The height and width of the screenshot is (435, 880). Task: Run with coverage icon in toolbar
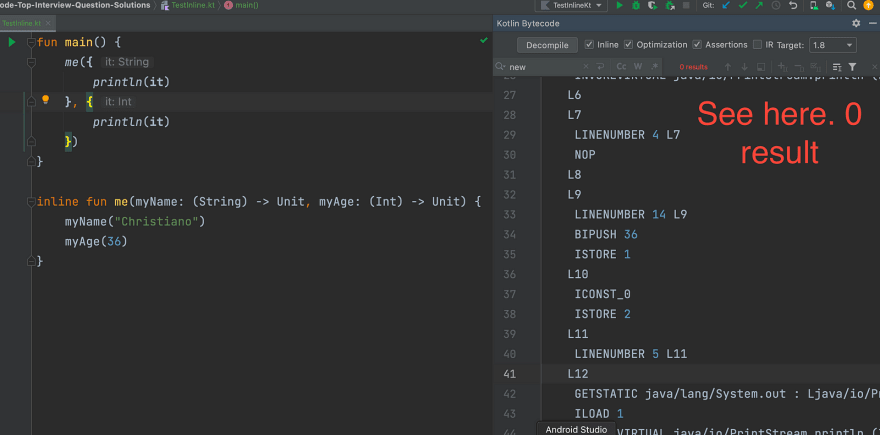click(x=653, y=5)
